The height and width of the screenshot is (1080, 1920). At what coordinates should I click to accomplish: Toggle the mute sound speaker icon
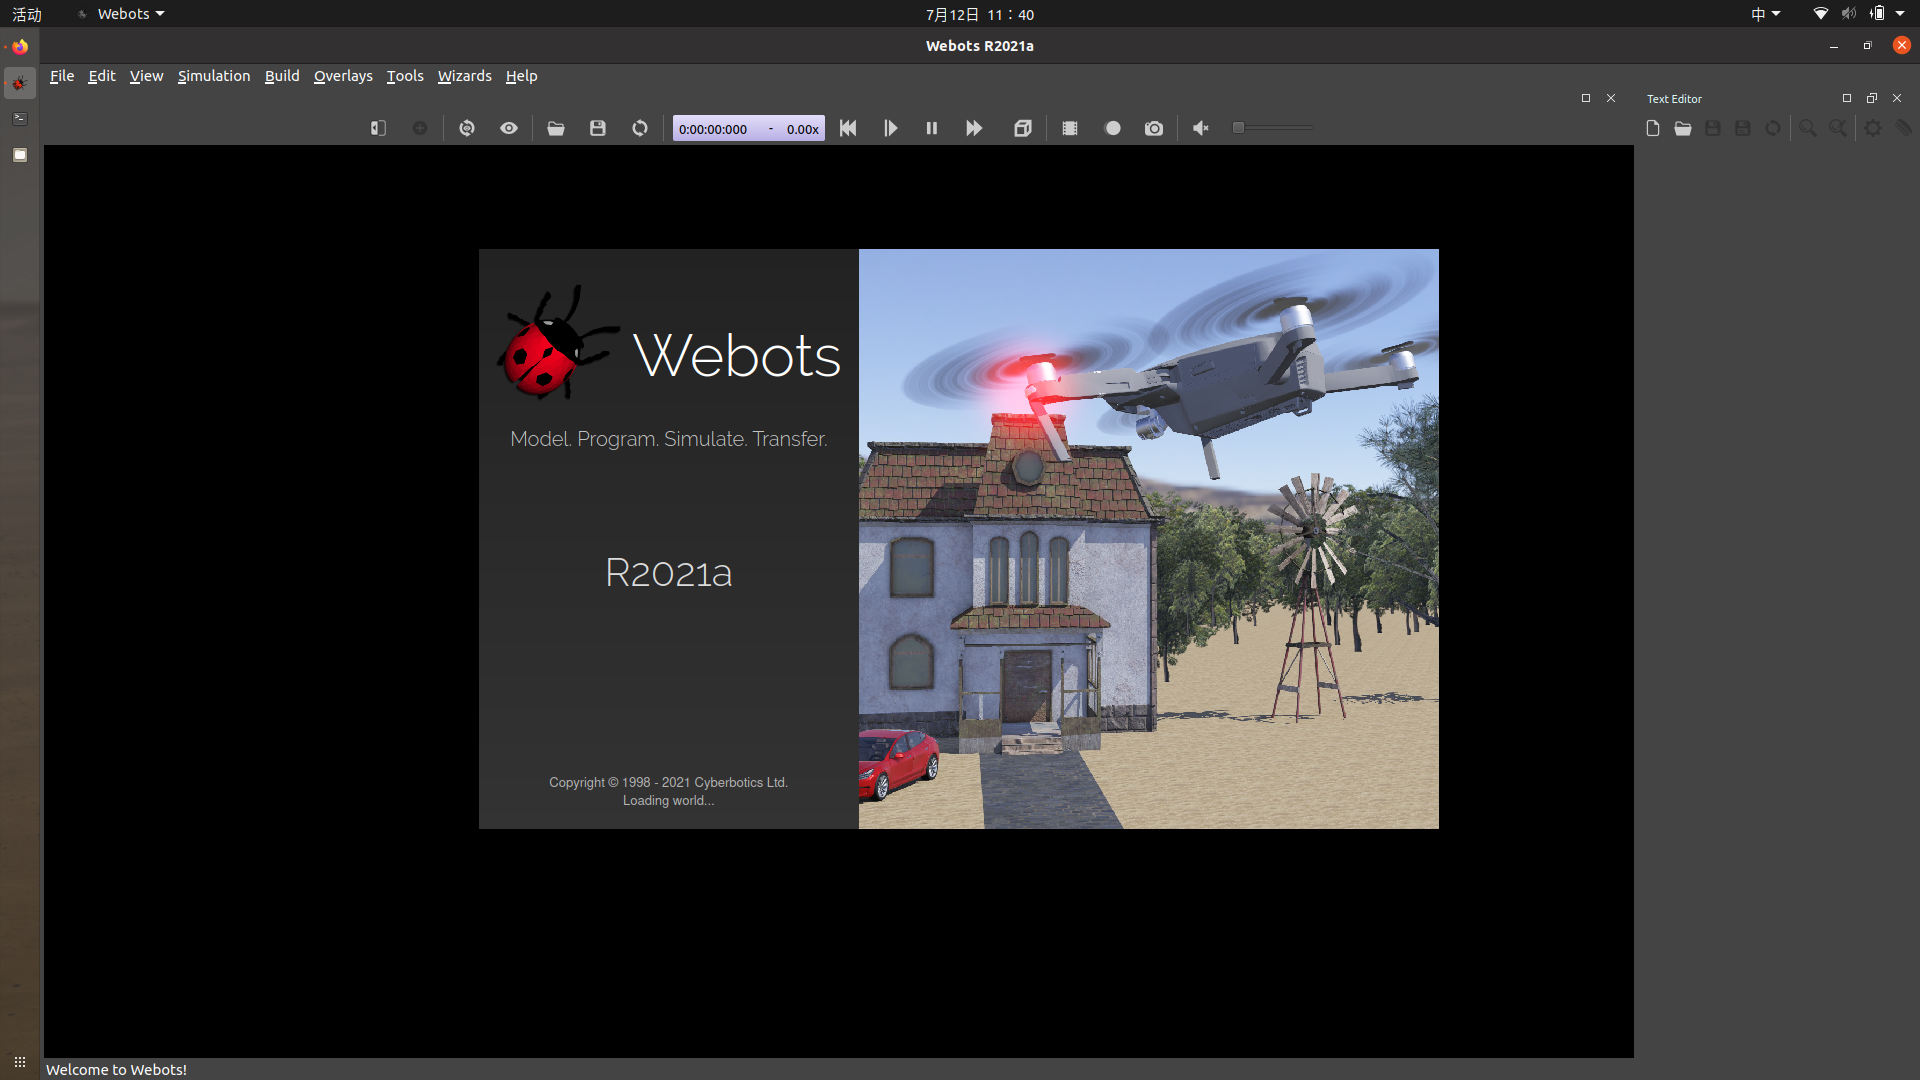tap(1201, 128)
